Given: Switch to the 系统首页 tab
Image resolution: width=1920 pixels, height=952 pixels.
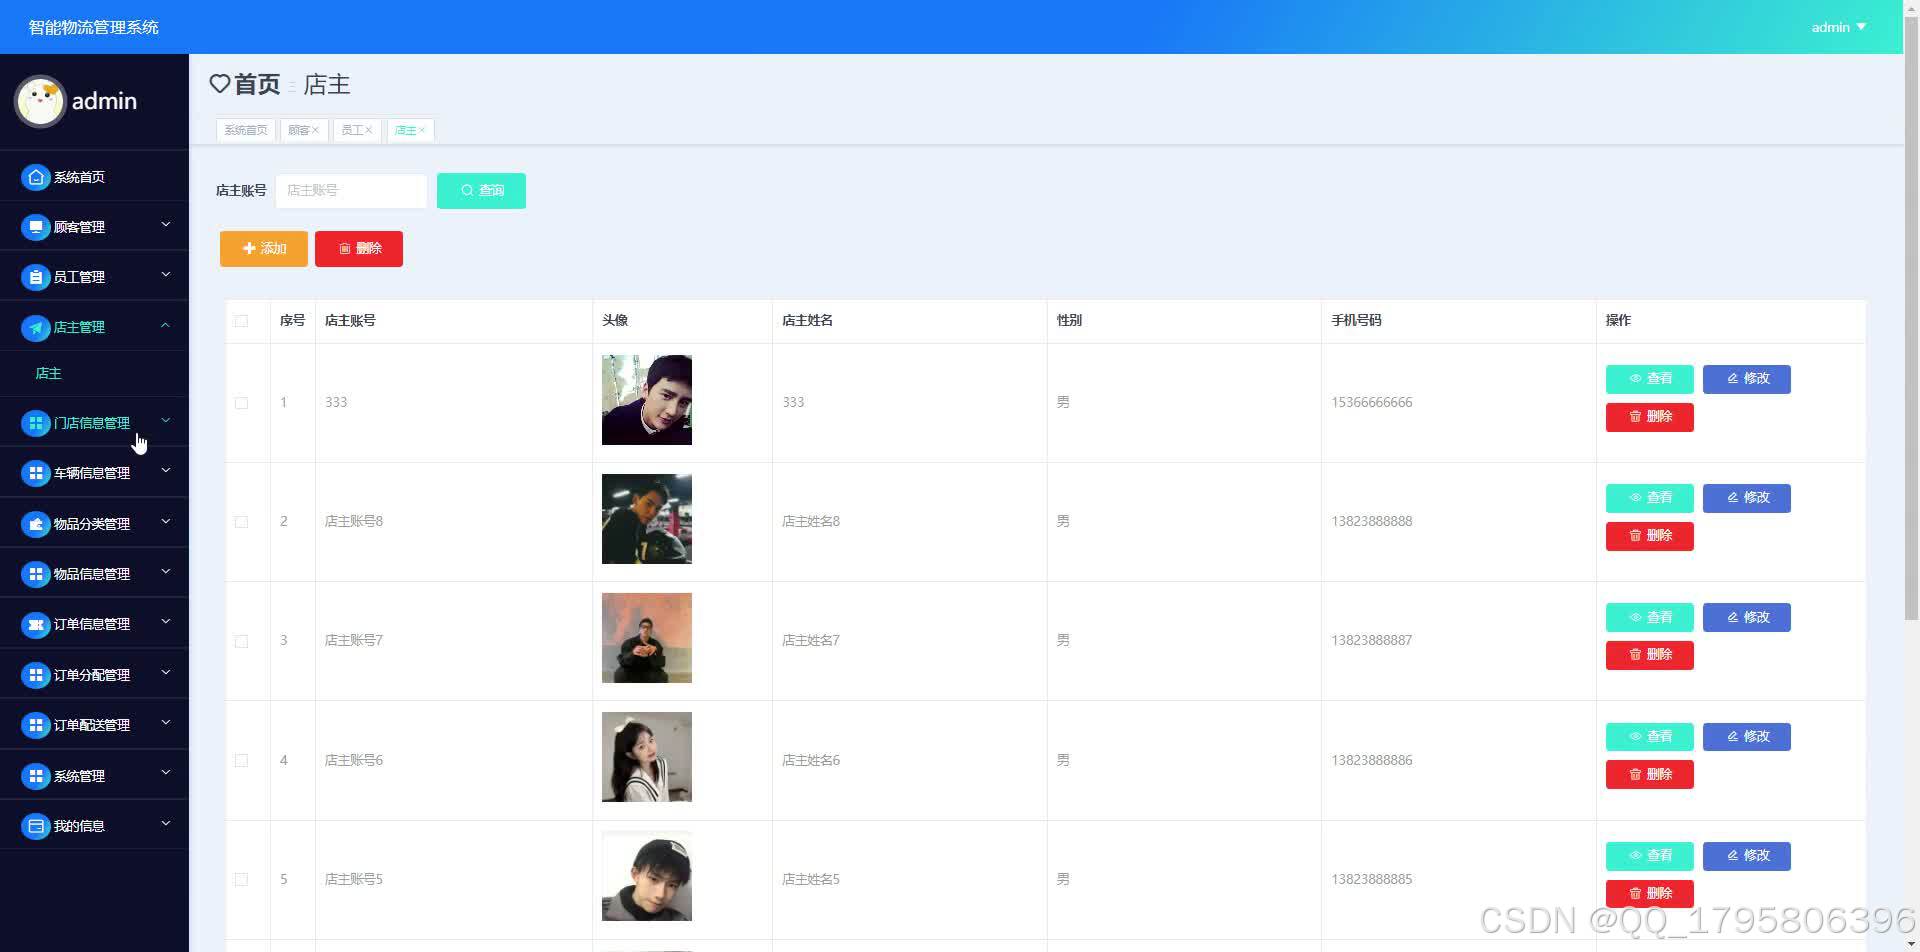Looking at the screenshot, I should point(246,130).
